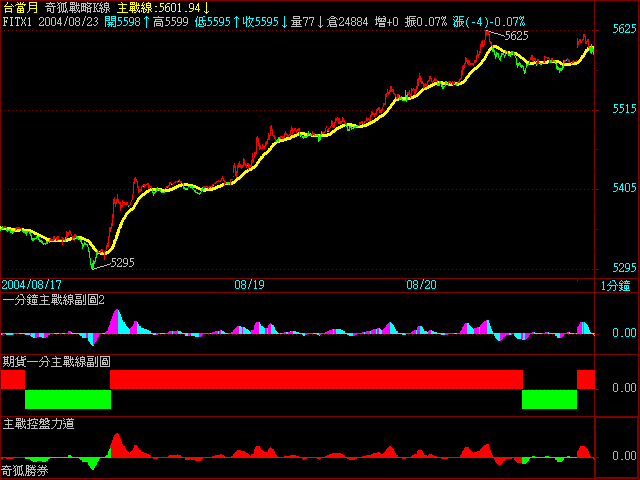The width and height of the screenshot is (640, 480).
Task: Click the 奇狐勝券 label at bottom
Action: pos(25,471)
